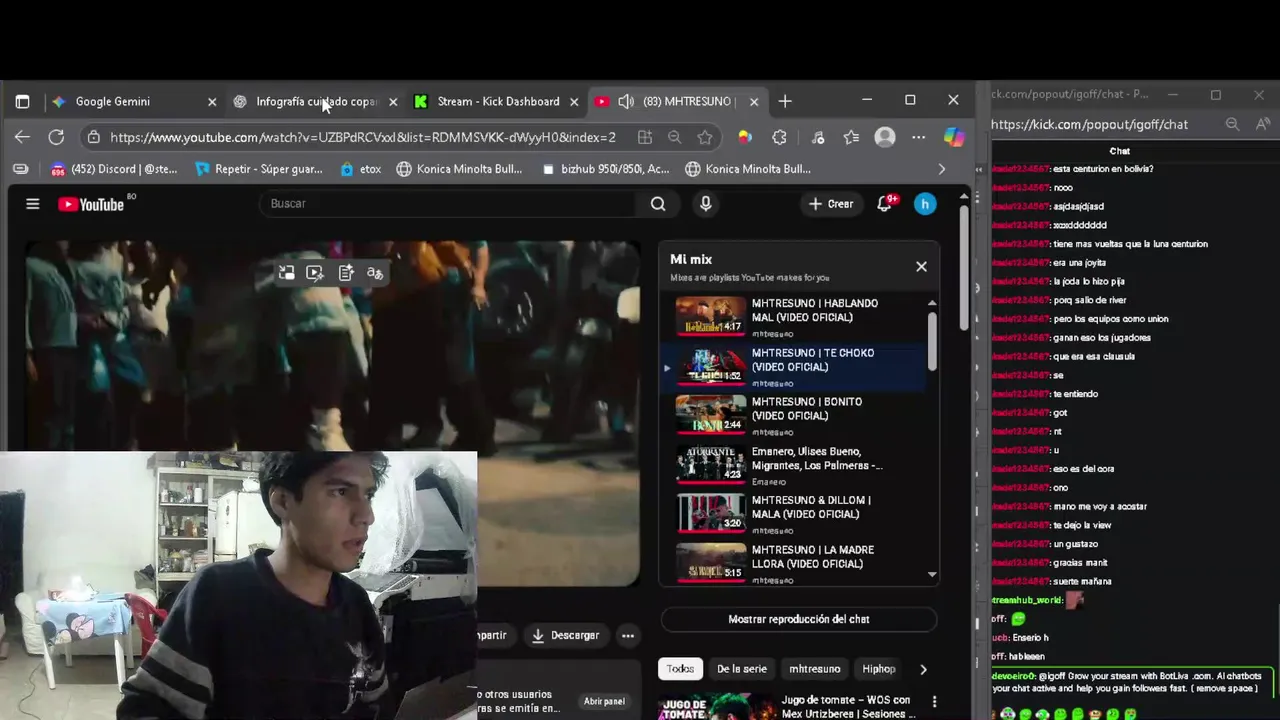This screenshot has height=720, width=1280.
Task: Show more filter chips with right arrow
Action: [x=923, y=669]
